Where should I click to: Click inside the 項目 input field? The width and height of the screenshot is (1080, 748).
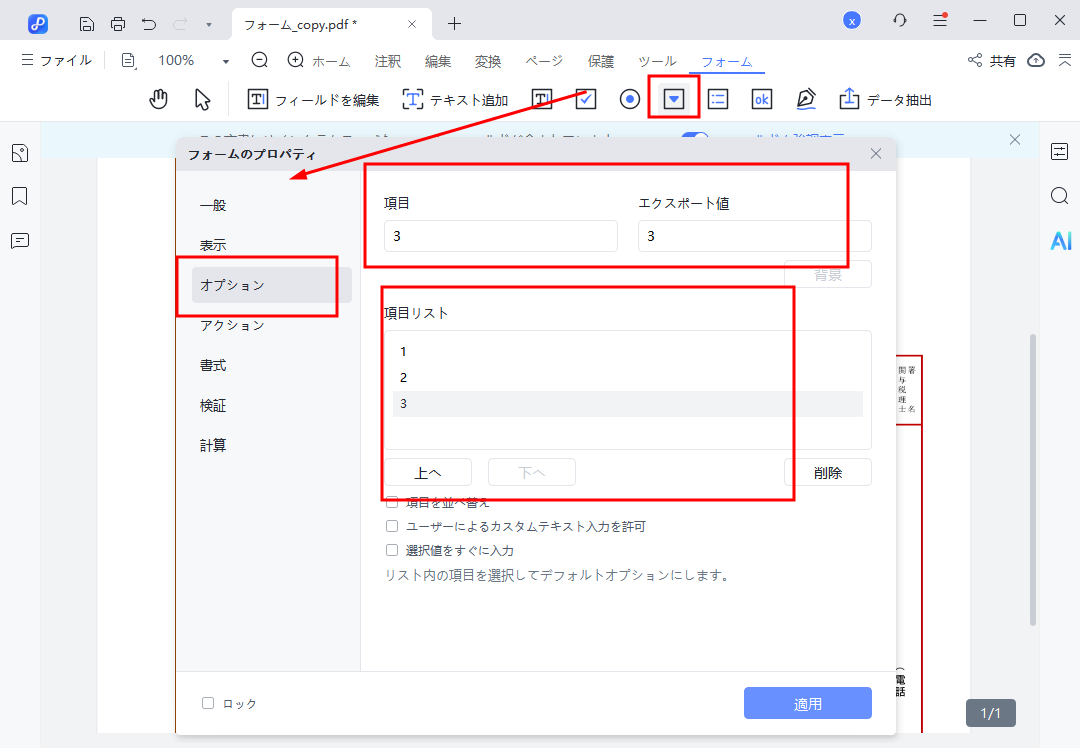[x=500, y=235]
